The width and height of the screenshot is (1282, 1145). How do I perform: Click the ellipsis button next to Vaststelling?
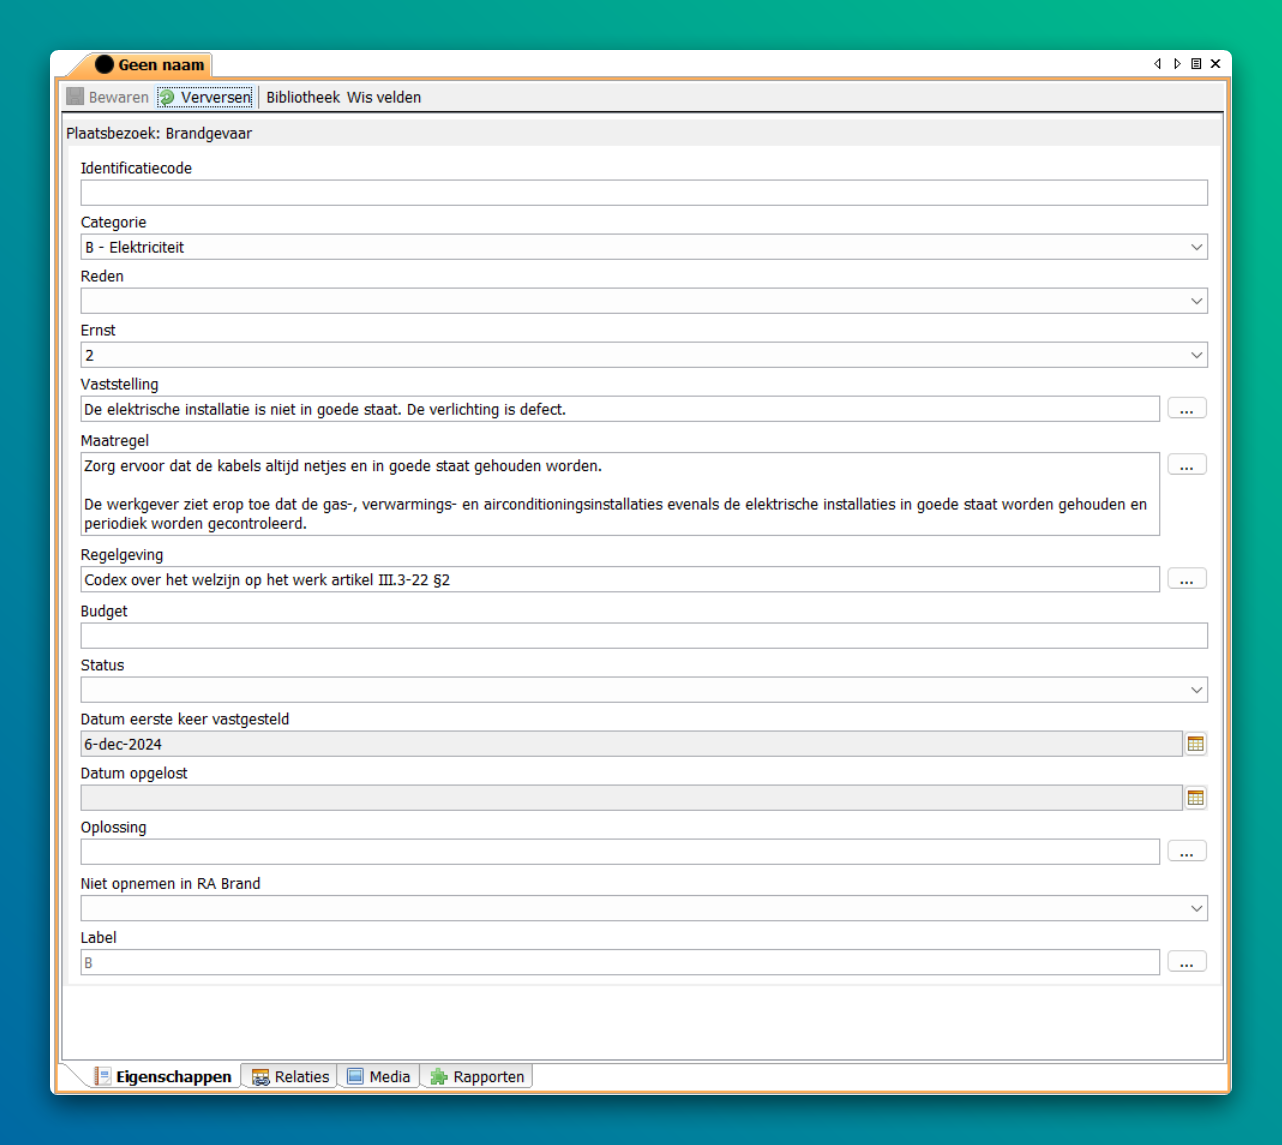1186,409
